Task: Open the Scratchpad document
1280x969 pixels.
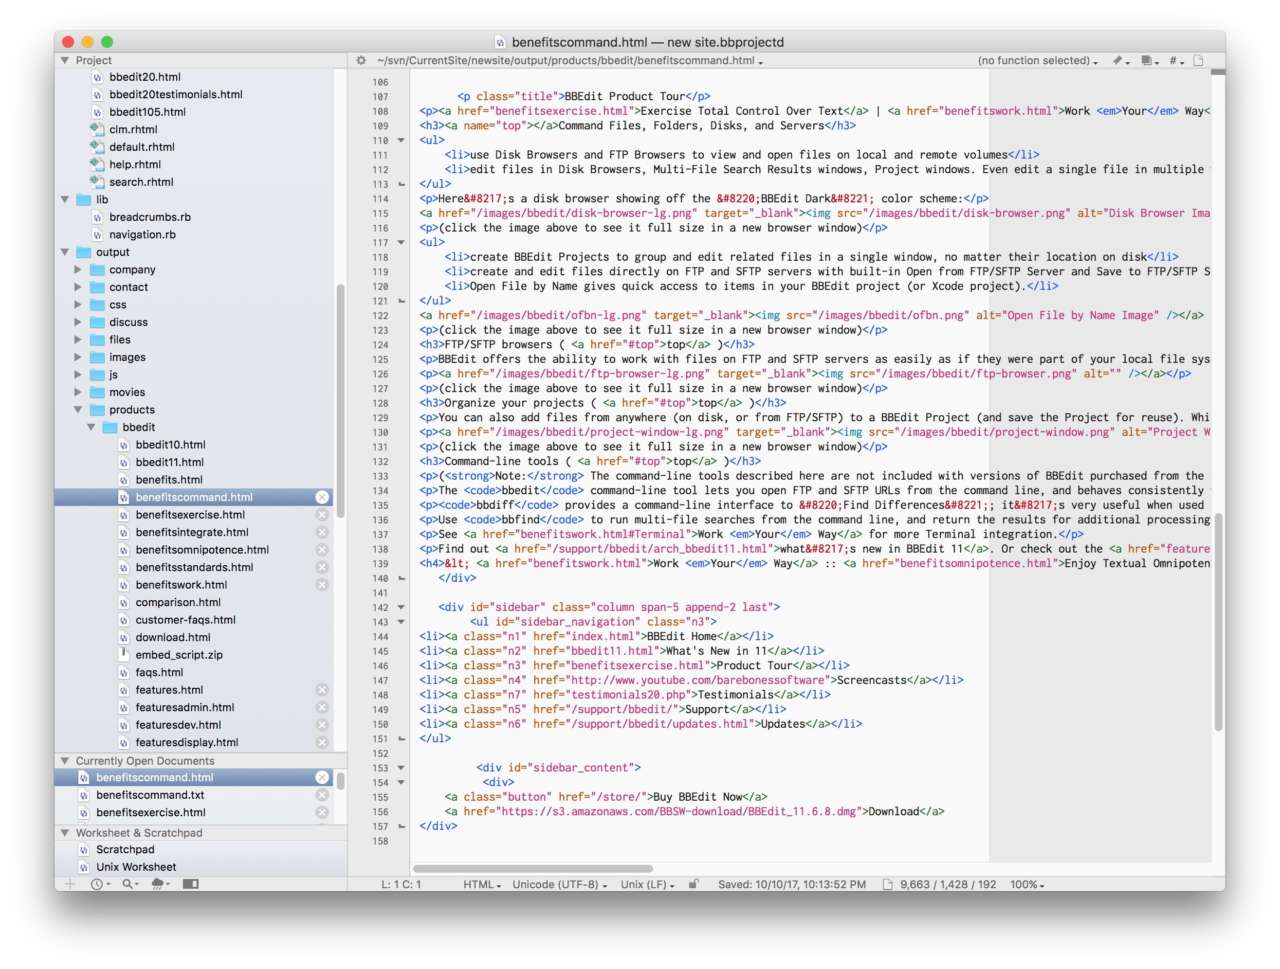Action: click(125, 850)
